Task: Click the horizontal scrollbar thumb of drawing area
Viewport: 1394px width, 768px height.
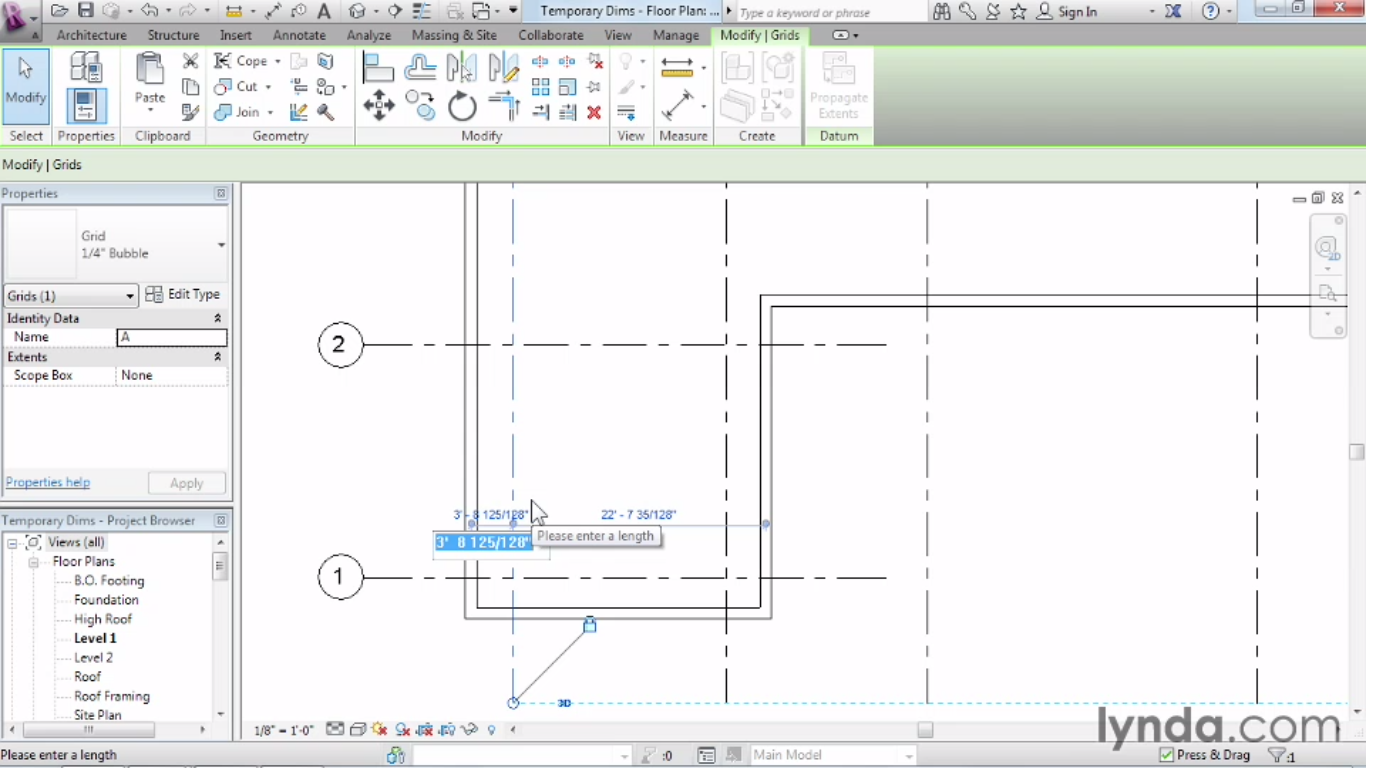Action: pos(925,730)
